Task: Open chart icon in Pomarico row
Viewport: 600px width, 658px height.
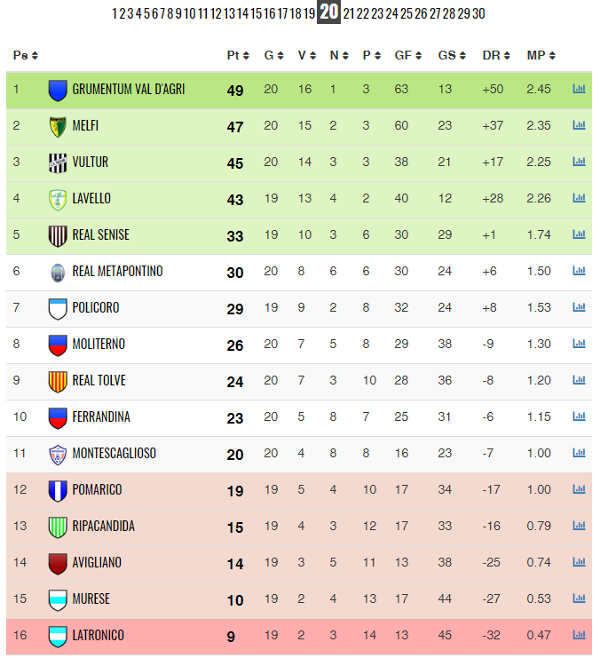Action: [579, 489]
